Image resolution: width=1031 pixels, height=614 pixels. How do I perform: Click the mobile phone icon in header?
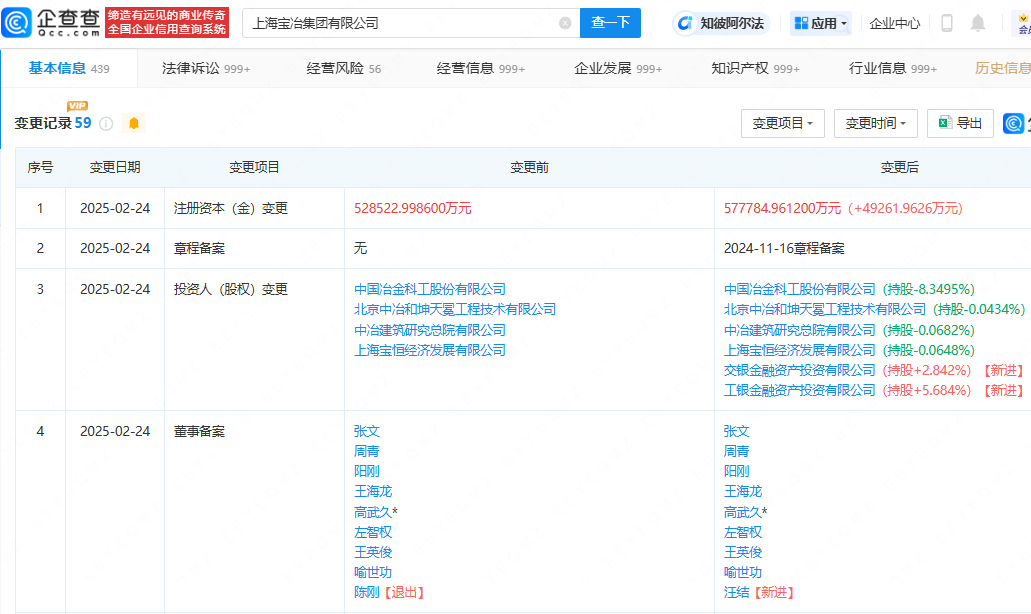coord(947,23)
